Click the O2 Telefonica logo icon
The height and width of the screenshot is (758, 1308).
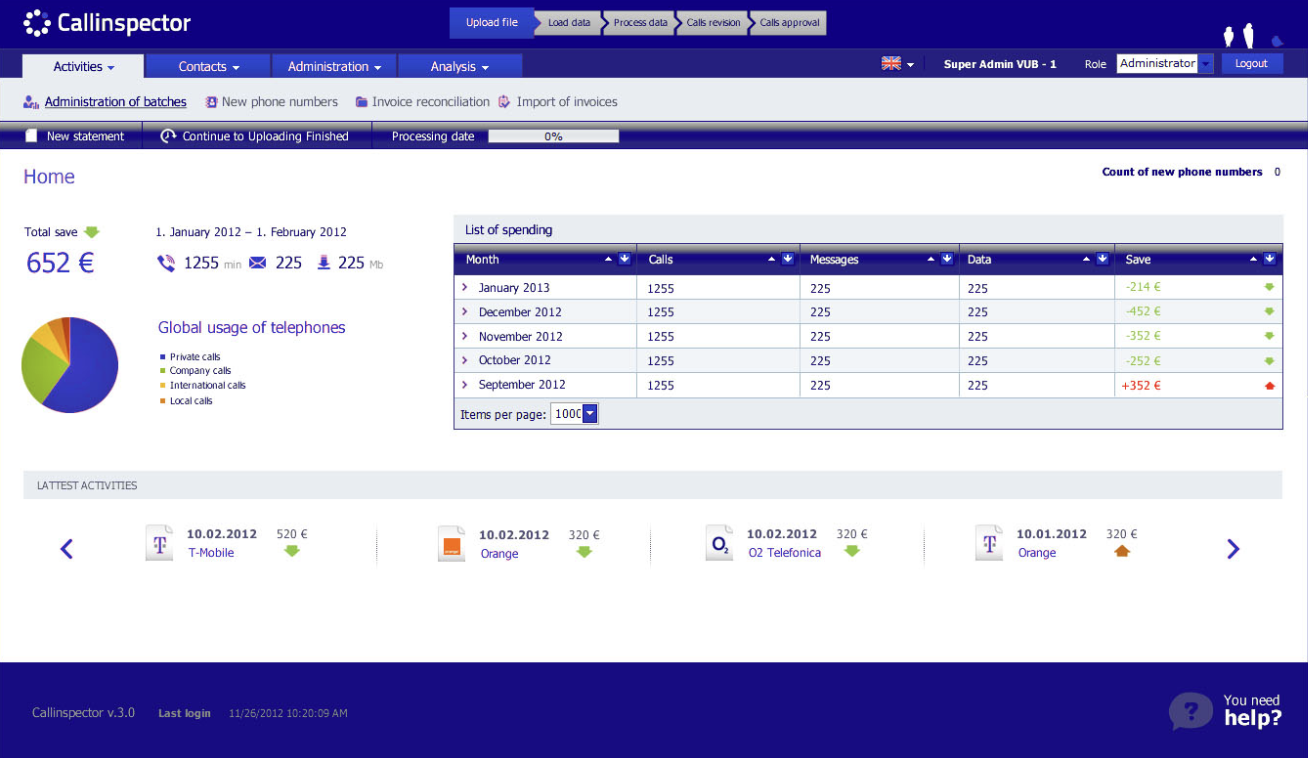click(x=719, y=543)
